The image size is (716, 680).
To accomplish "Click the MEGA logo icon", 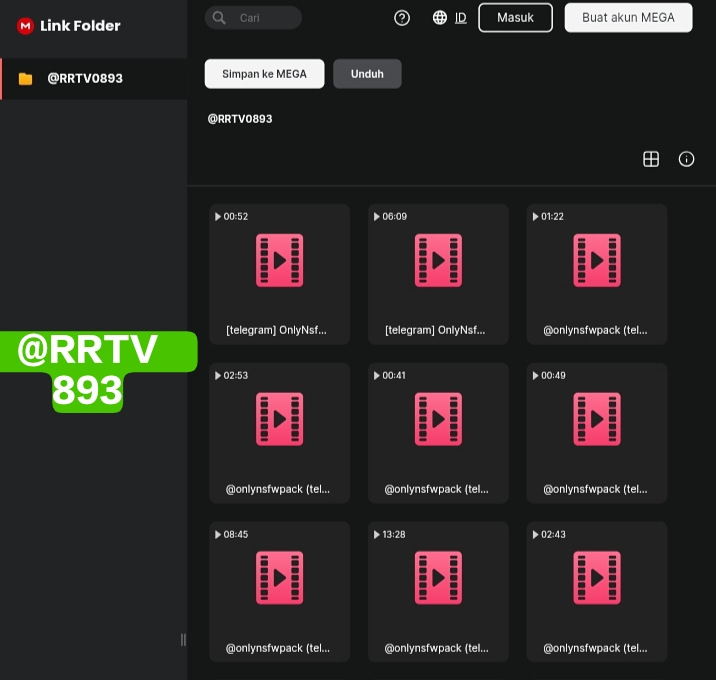I will coord(25,26).
